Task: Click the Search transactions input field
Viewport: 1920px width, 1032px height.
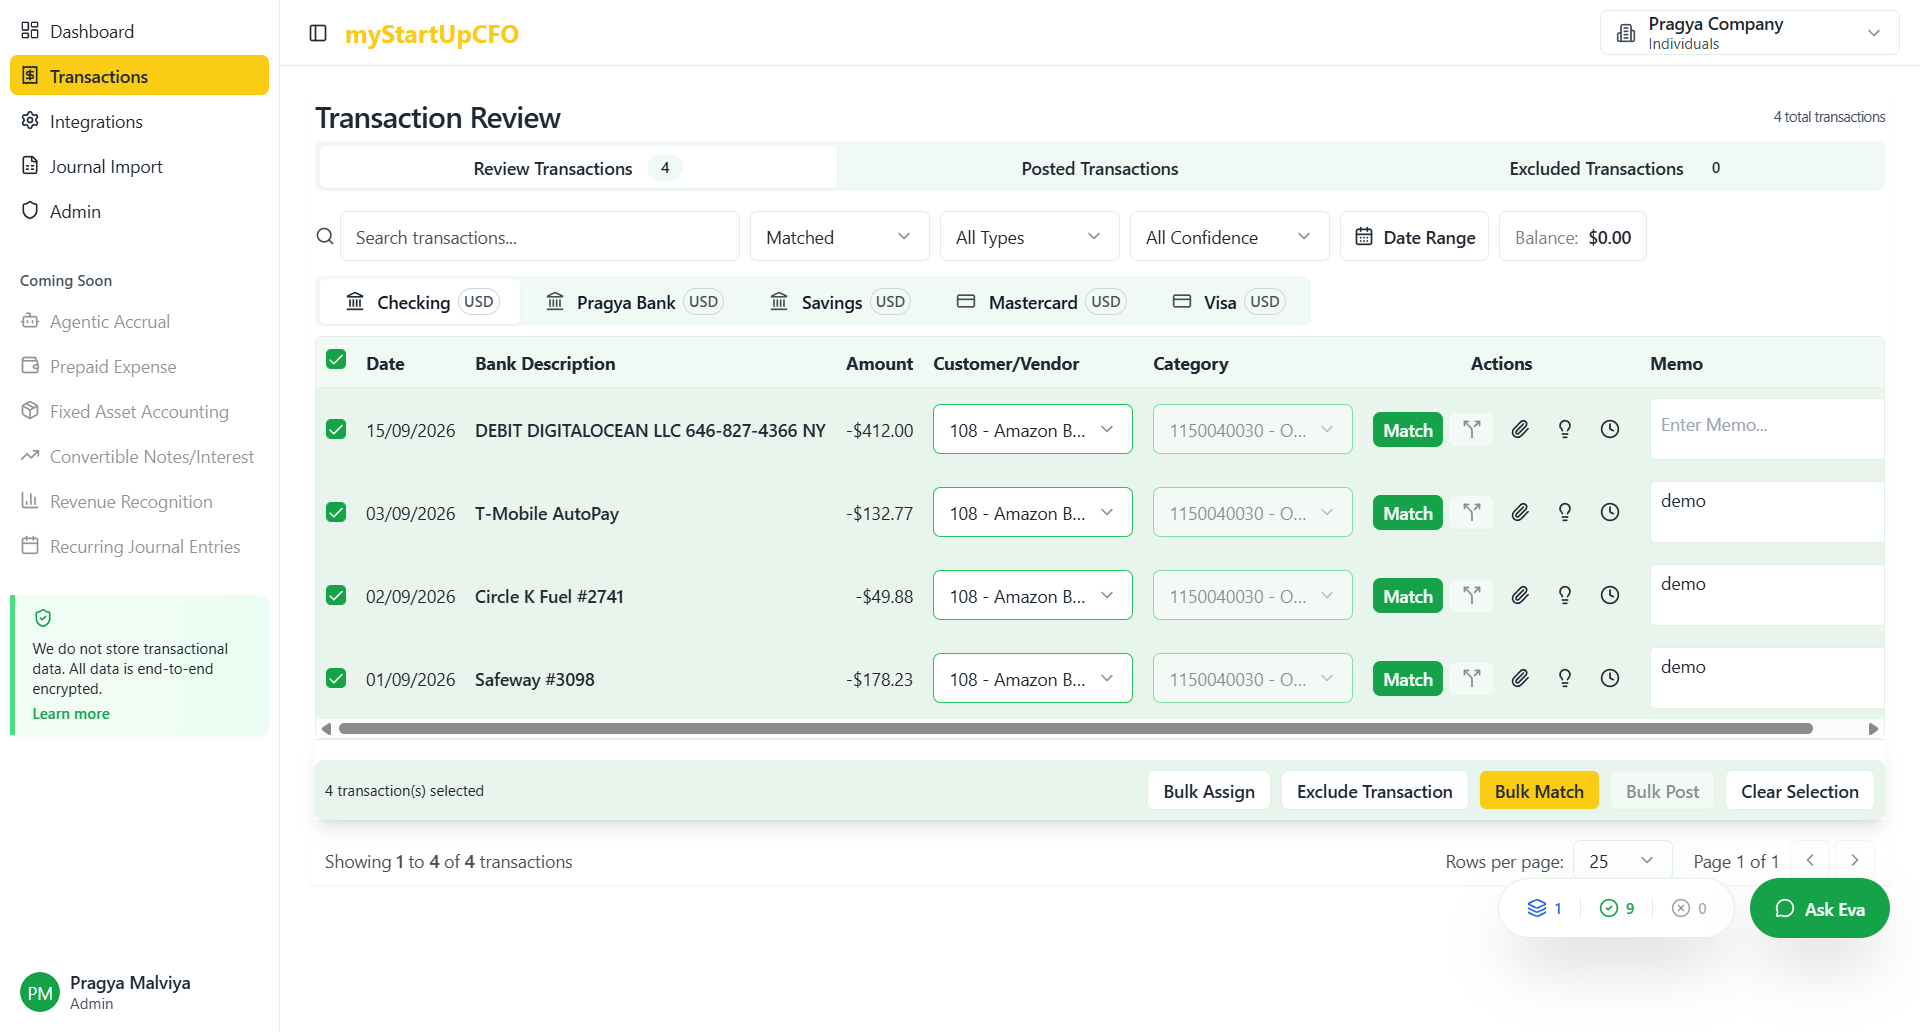Action: (540, 237)
